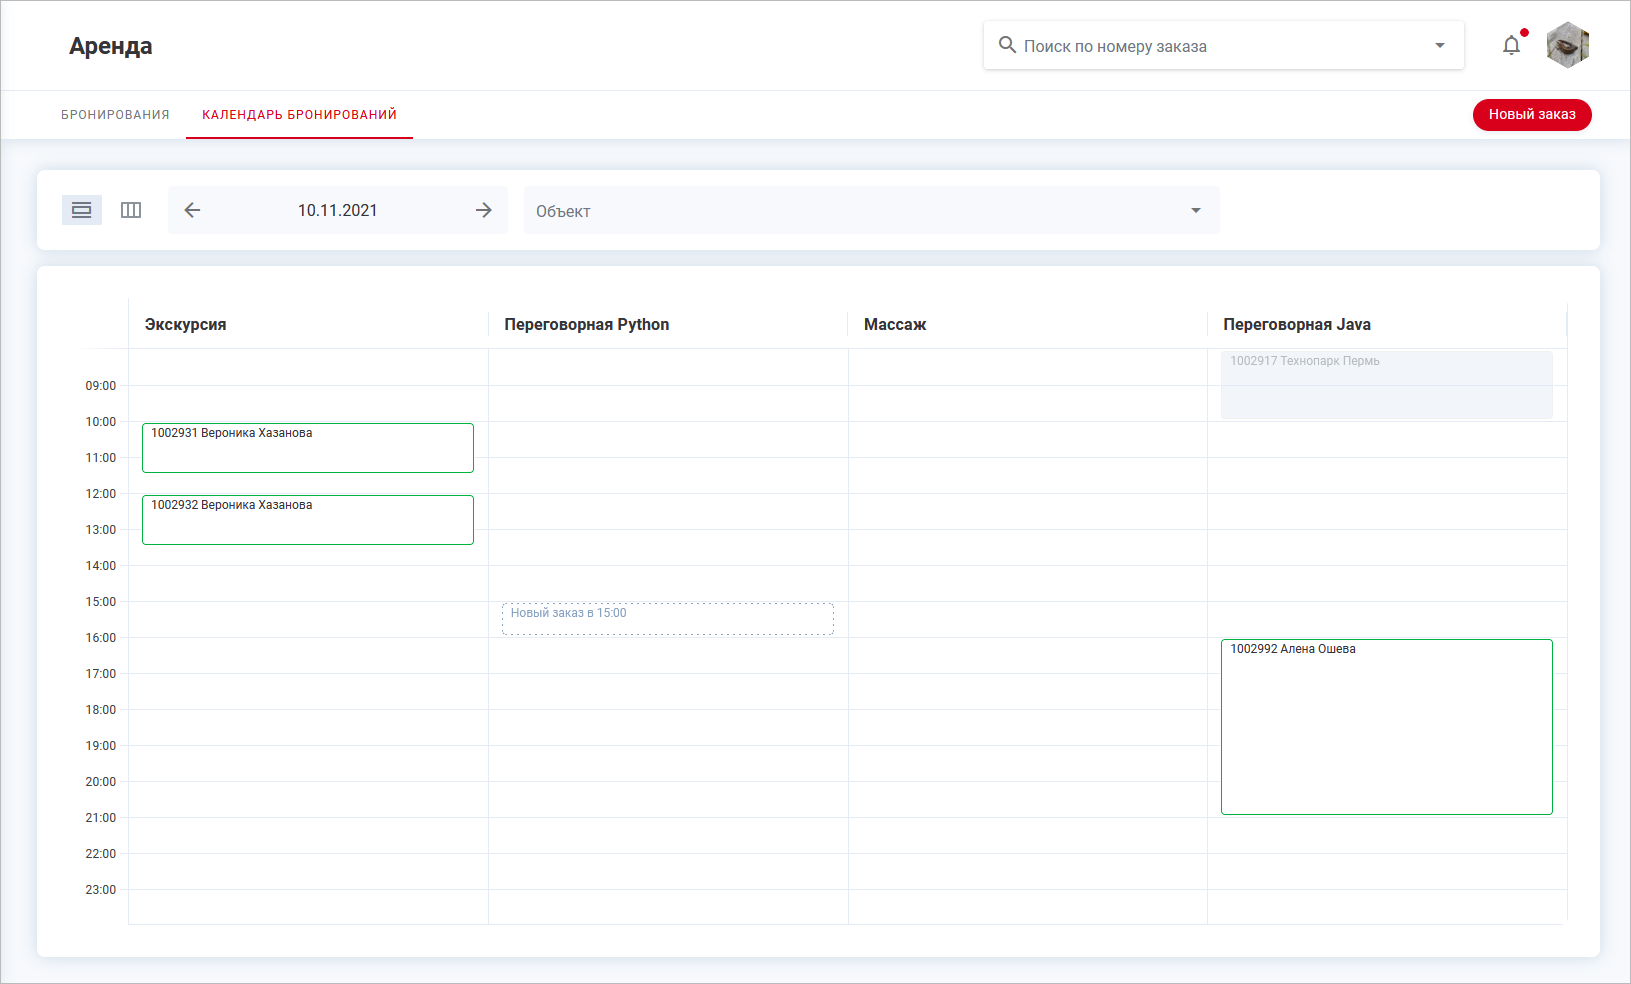This screenshot has height=984, width=1631.
Task: Expand the order search dropdown arrow
Action: point(1439,46)
